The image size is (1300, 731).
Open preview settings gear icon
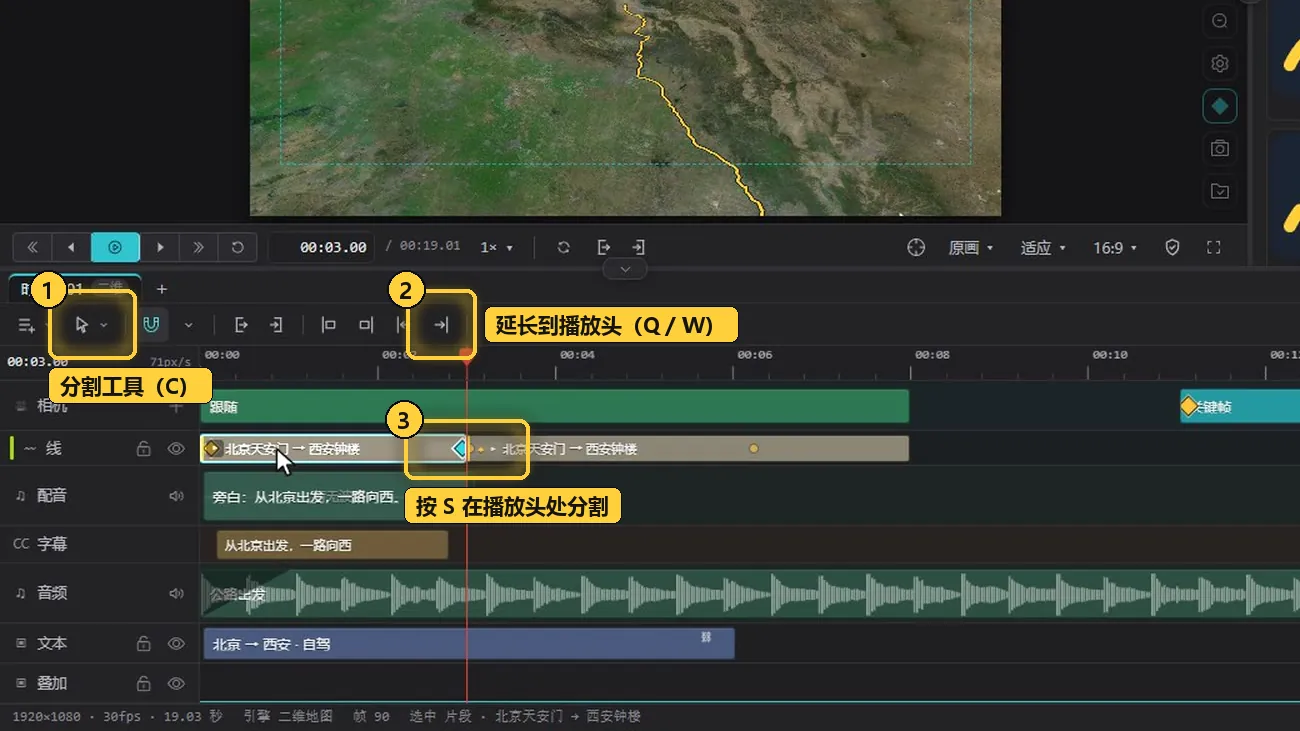1219,64
